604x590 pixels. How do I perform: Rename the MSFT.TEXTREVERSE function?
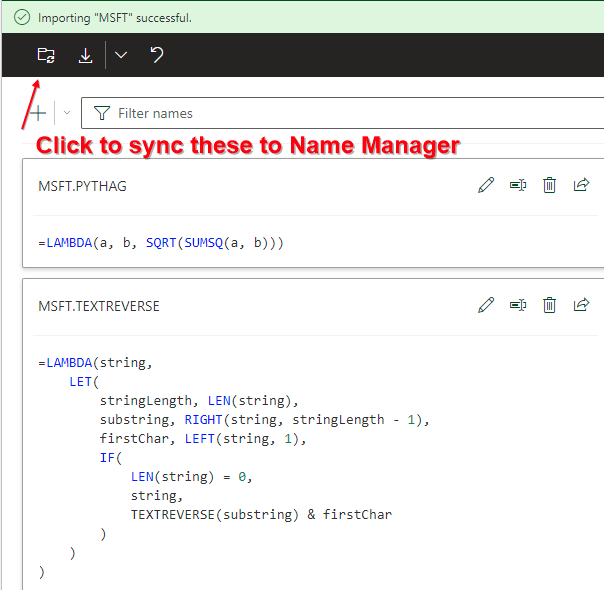pyautogui.click(x=517, y=305)
